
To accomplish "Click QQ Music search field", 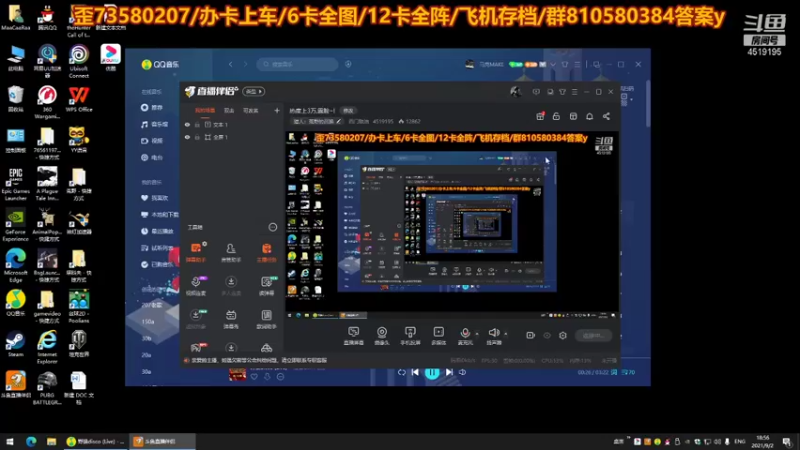I will point(297,64).
